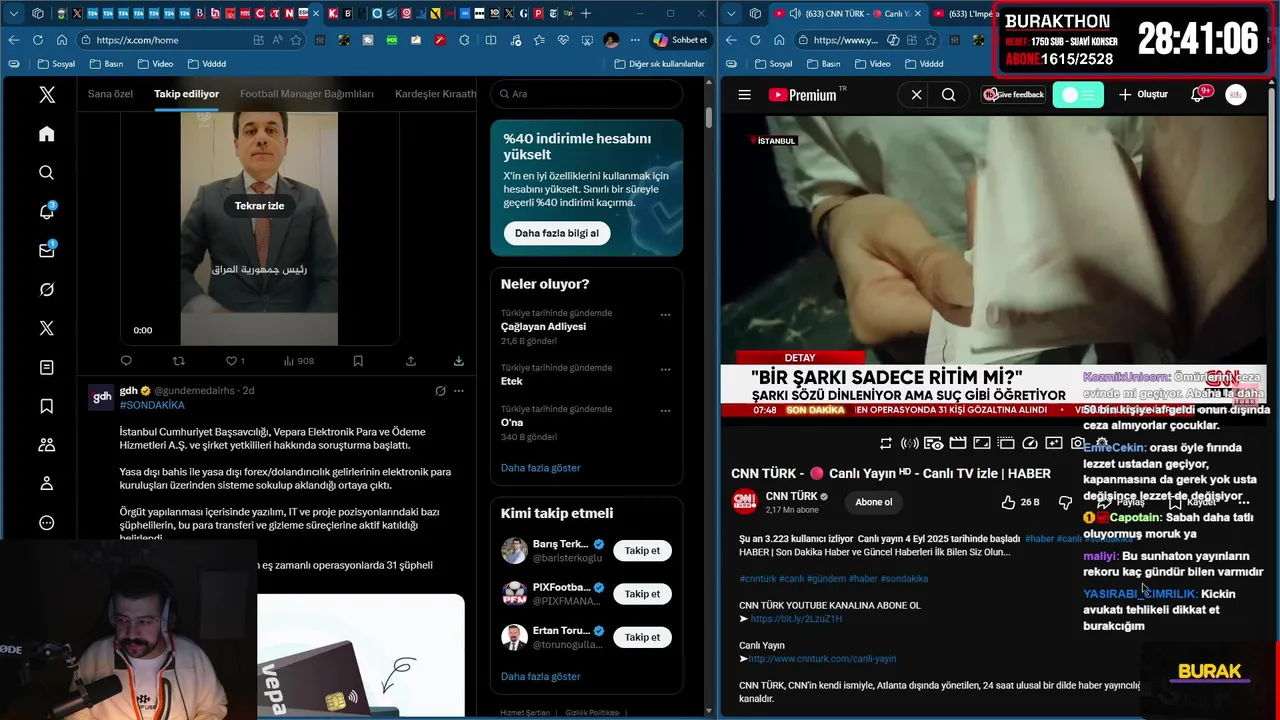Open Lists icon in the X sidebar
Screen dimensions: 1280x720
pos(47,368)
